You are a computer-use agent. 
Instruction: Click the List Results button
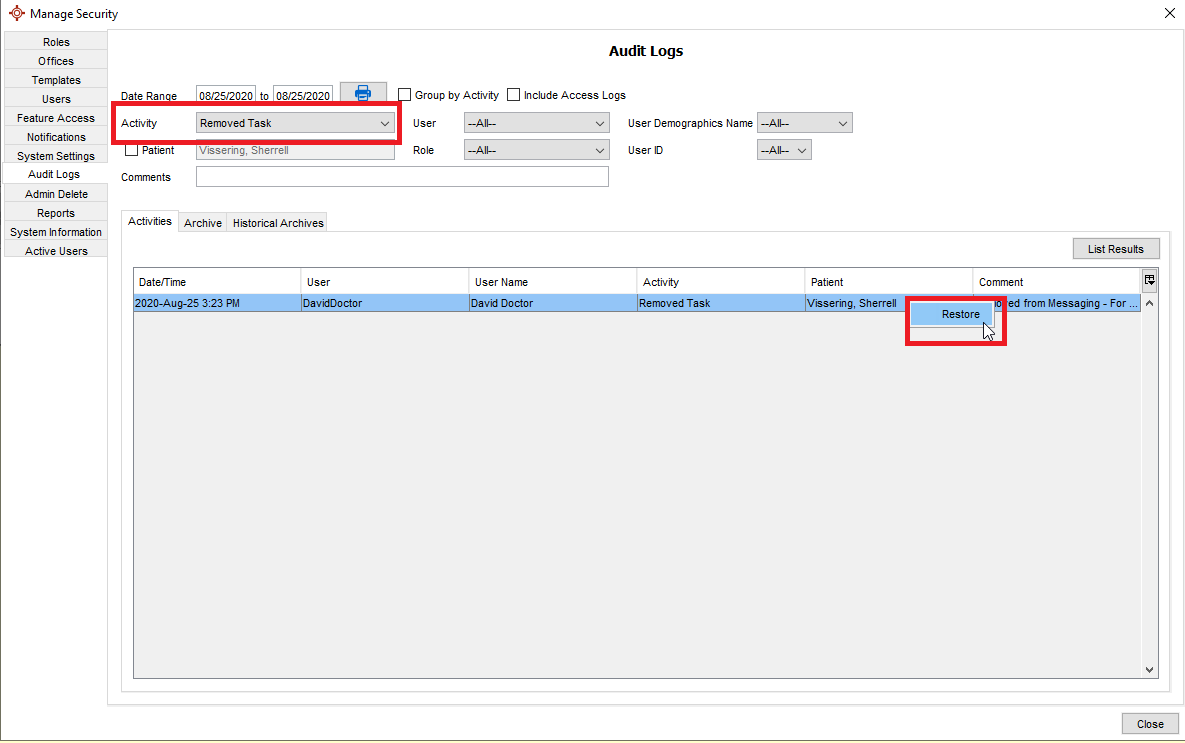(x=1115, y=249)
